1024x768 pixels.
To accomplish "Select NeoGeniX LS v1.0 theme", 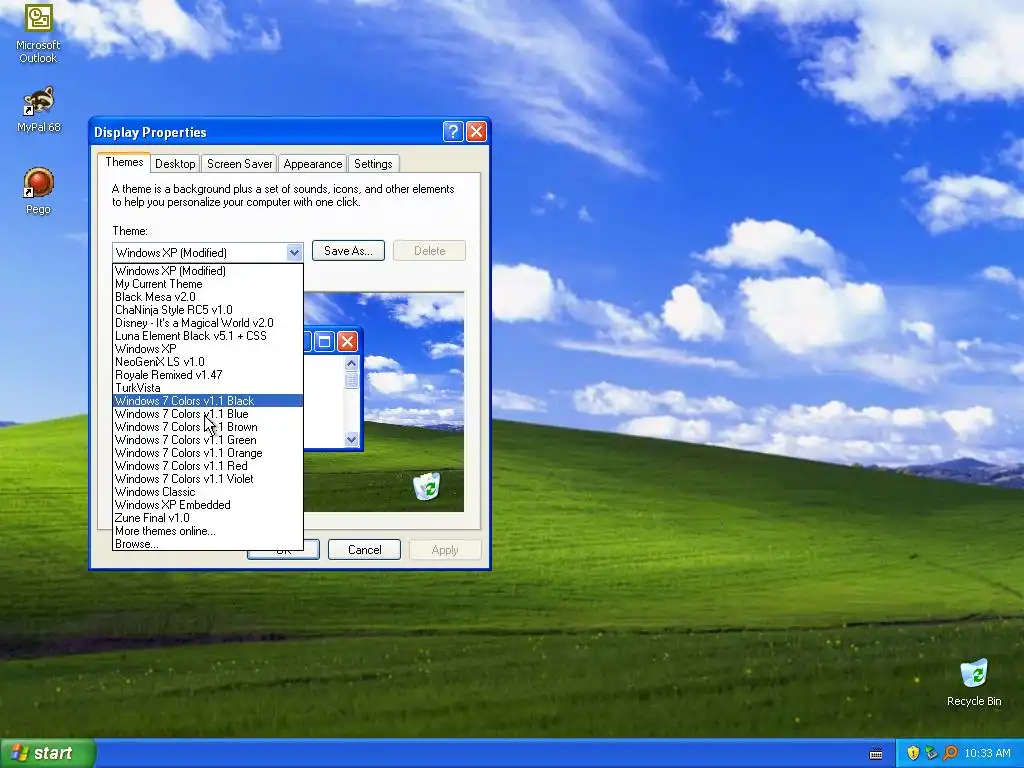I will pyautogui.click(x=208, y=362).
